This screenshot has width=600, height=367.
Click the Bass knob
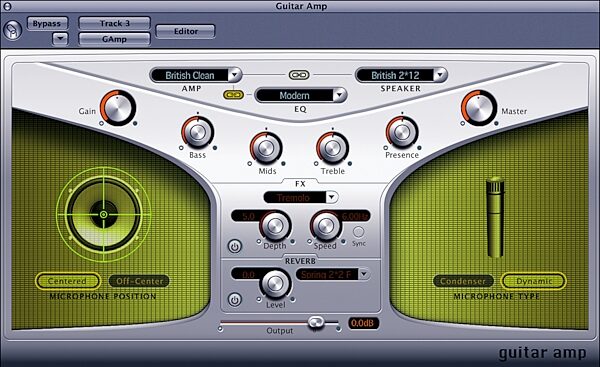pos(197,132)
